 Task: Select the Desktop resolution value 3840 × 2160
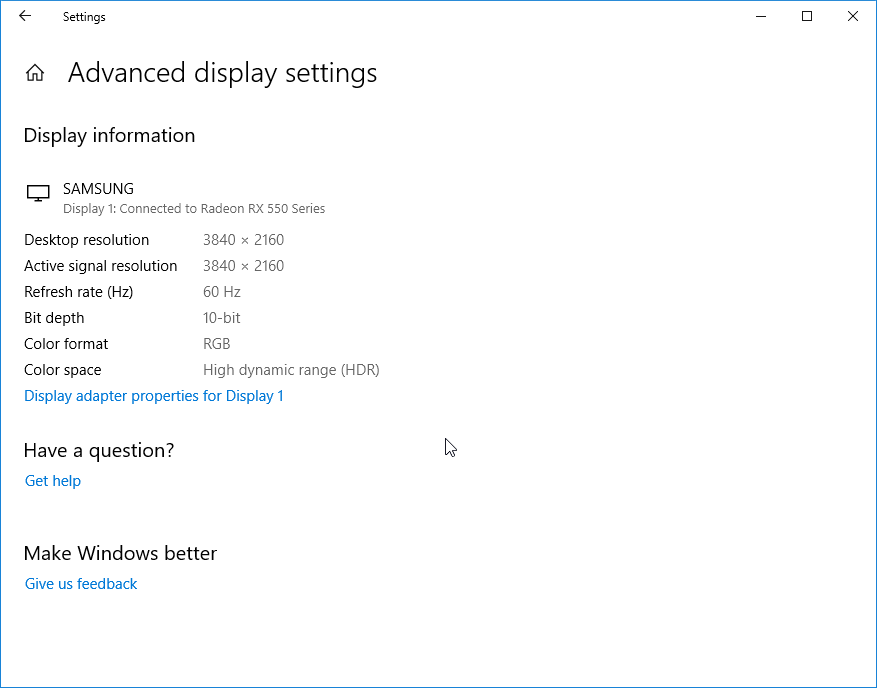point(243,240)
